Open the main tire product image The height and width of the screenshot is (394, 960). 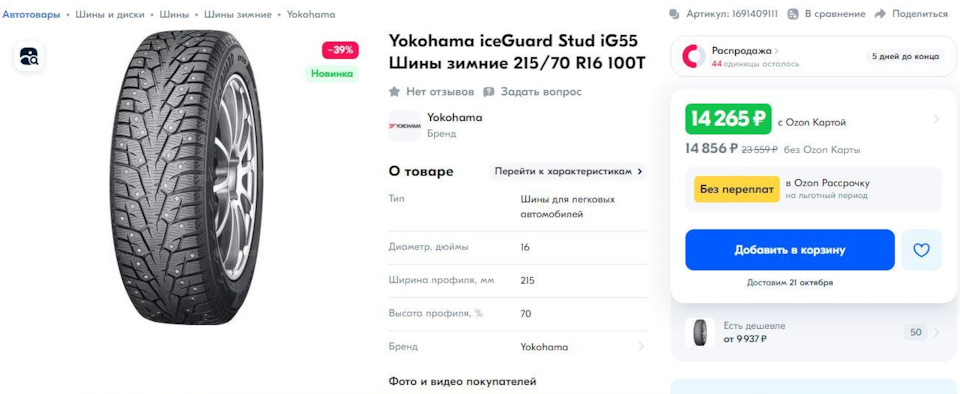tap(187, 177)
